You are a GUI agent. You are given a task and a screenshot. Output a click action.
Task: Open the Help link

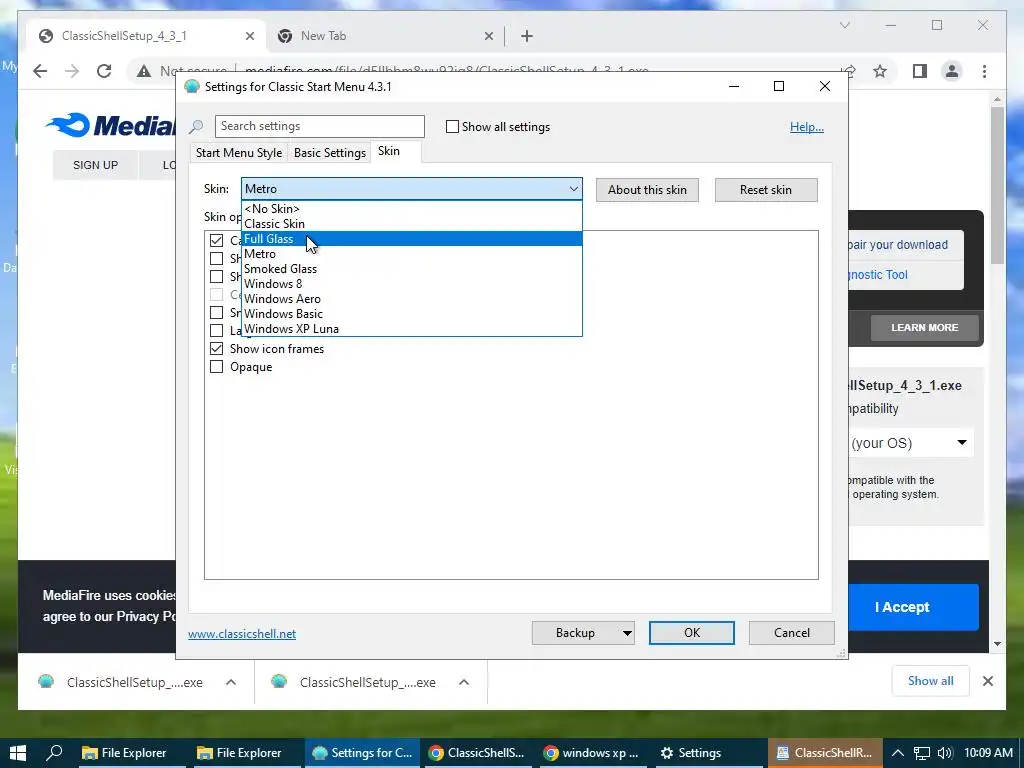click(807, 127)
